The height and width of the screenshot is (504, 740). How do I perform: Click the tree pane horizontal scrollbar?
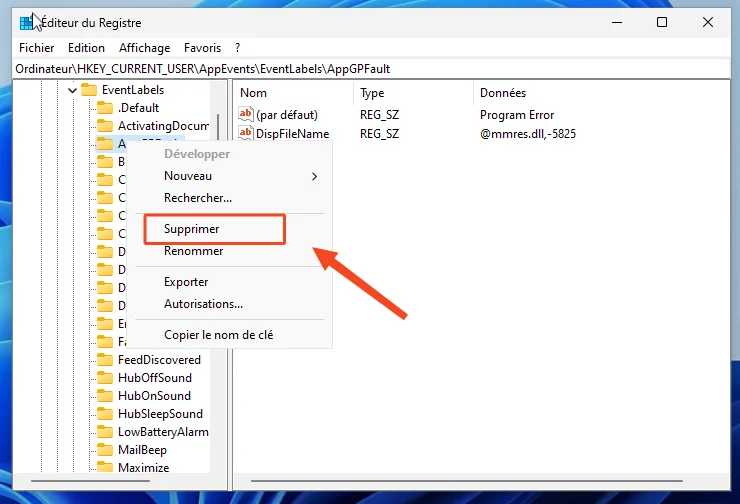pos(91,481)
